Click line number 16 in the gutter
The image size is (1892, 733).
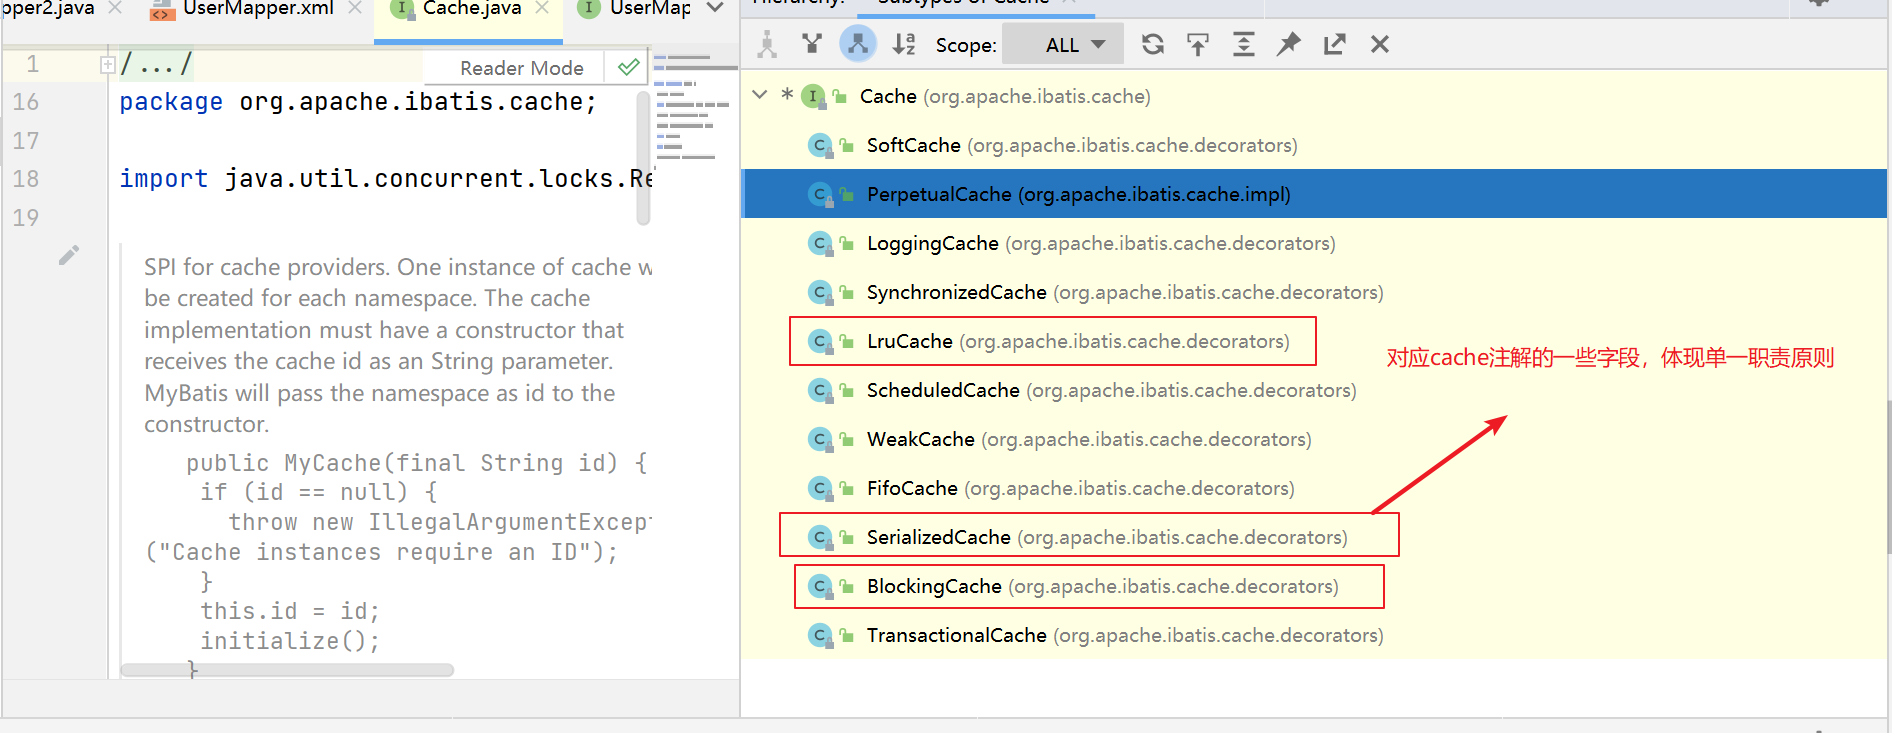pyautogui.click(x=26, y=102)
